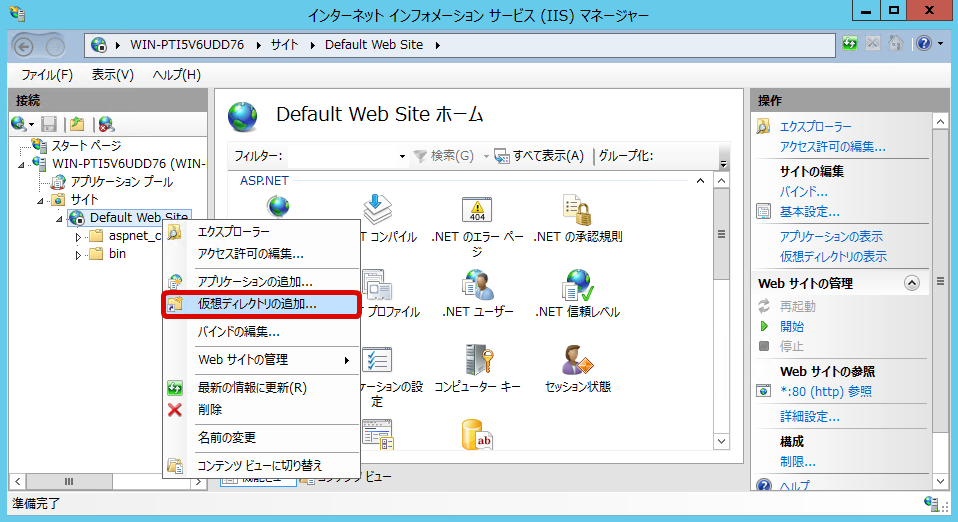This screenshot has height=522, width=958.
Task: Click the feature list vertical scrollbar thumb
Action: click(722, 234)
